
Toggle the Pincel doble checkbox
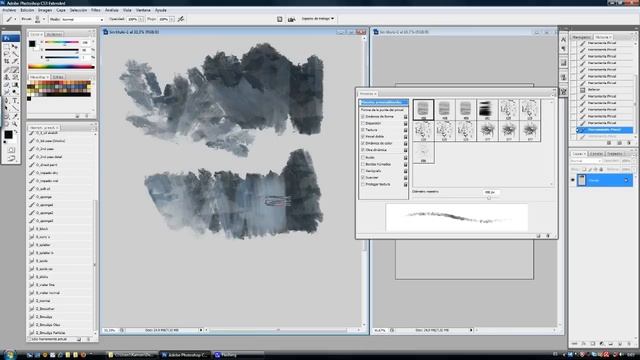point(363,137)
